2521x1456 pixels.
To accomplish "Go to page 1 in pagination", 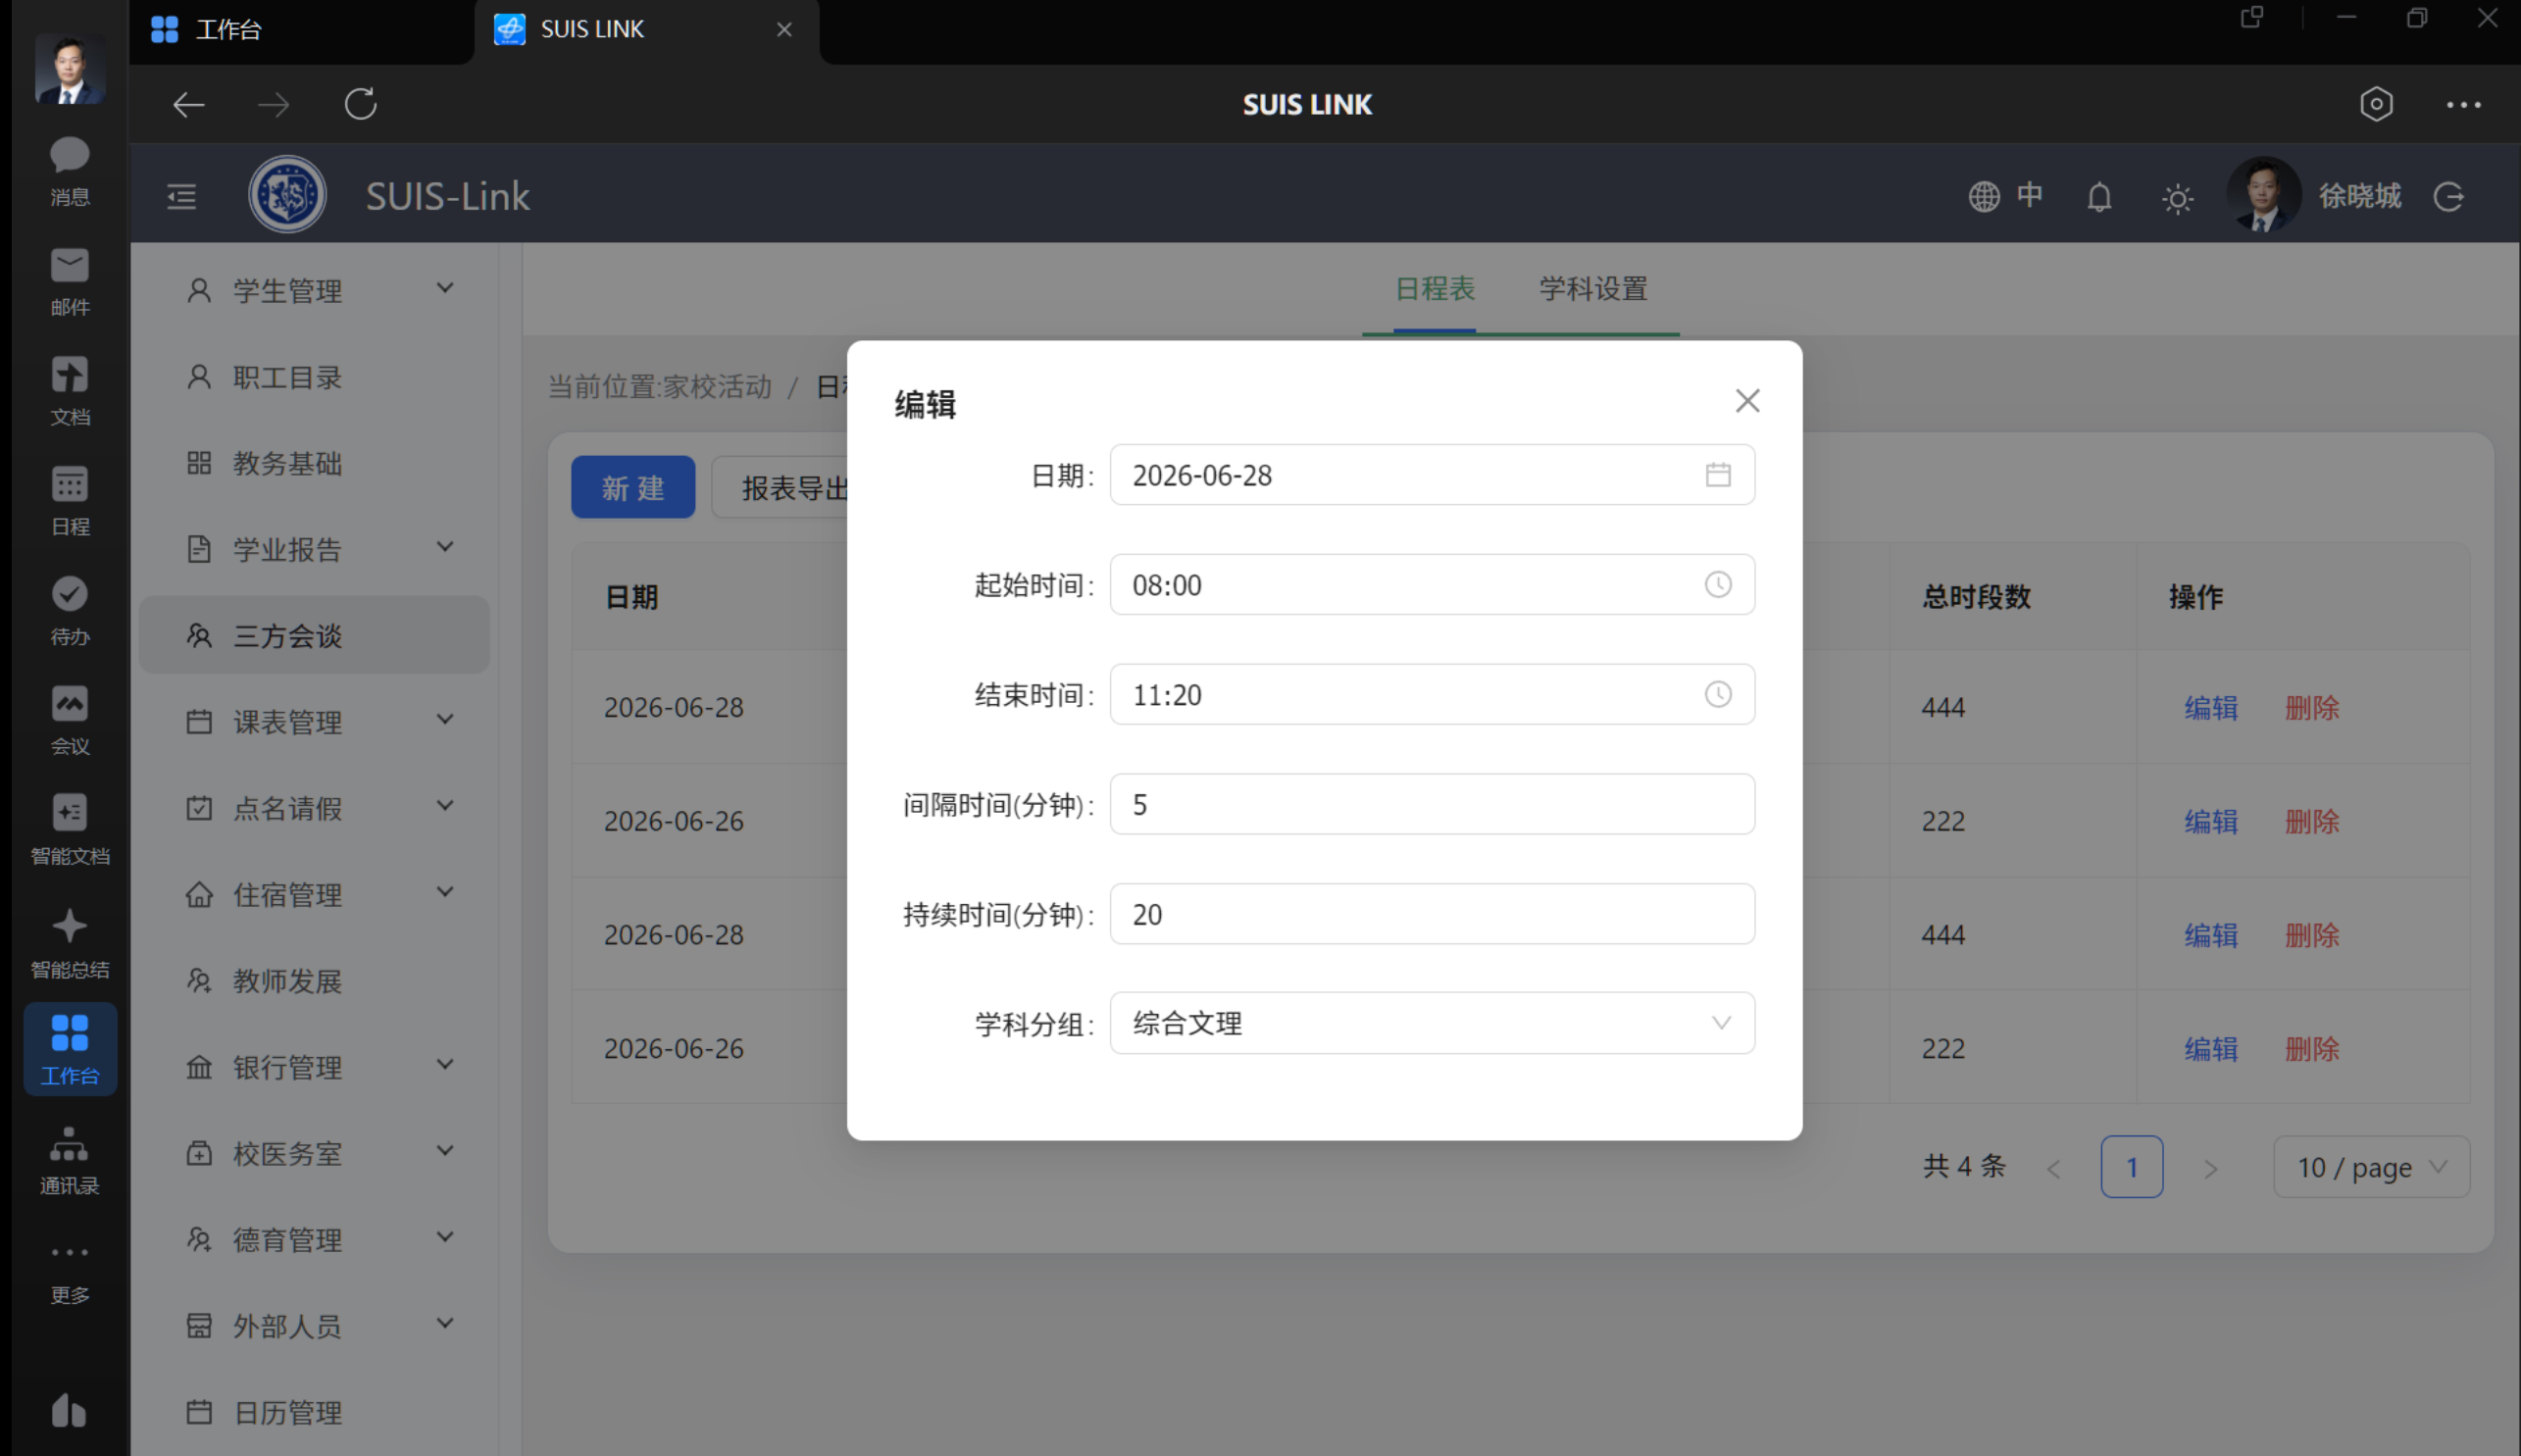I will tap(2131, 1167).
